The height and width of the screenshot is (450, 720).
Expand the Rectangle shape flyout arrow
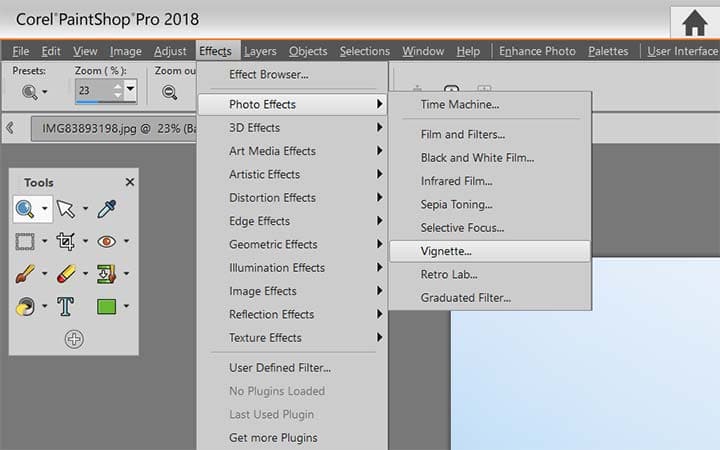coord(126,306)
